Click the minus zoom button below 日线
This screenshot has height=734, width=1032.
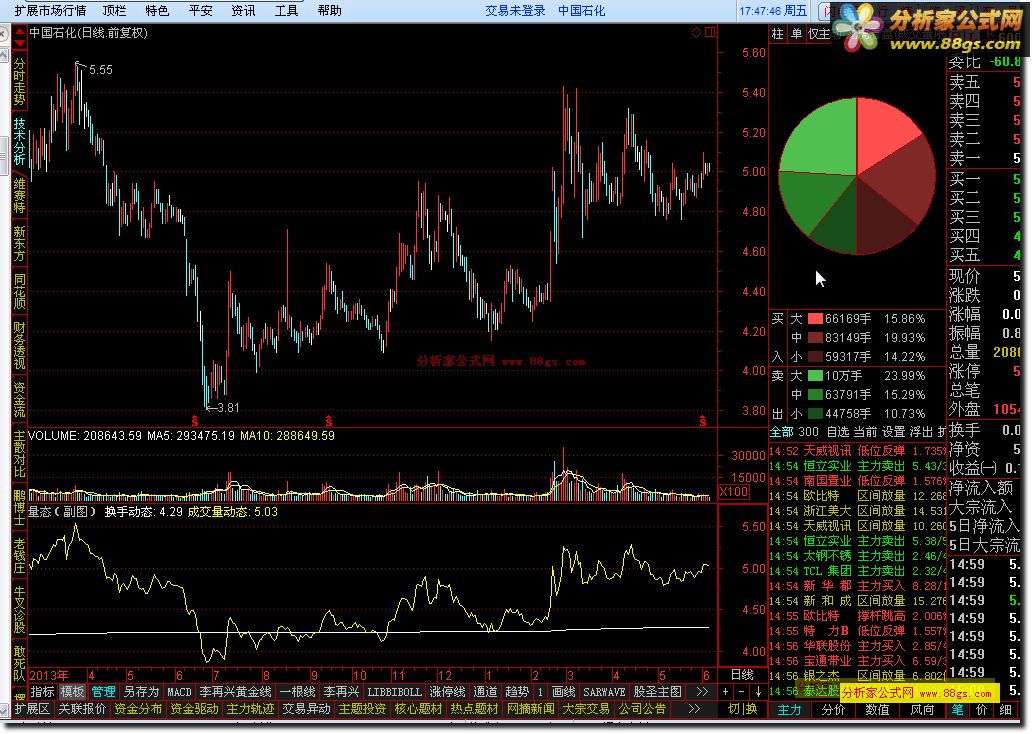tap(742, 692)
